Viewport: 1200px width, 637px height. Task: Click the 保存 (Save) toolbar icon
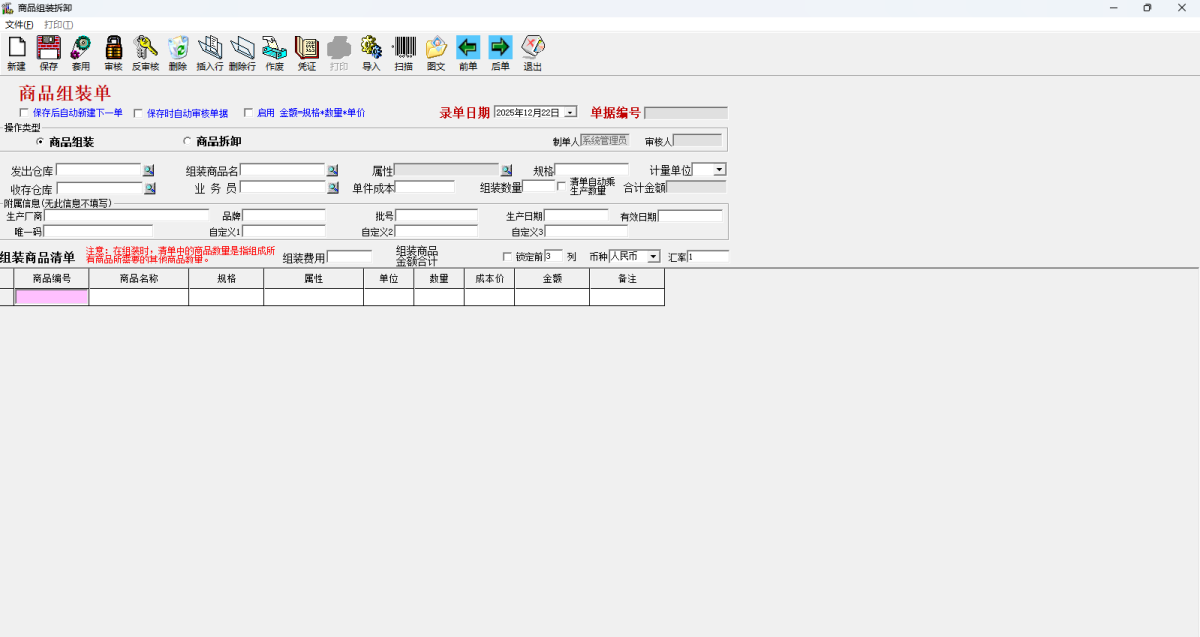pyautogui.click(x=48, y=47)
